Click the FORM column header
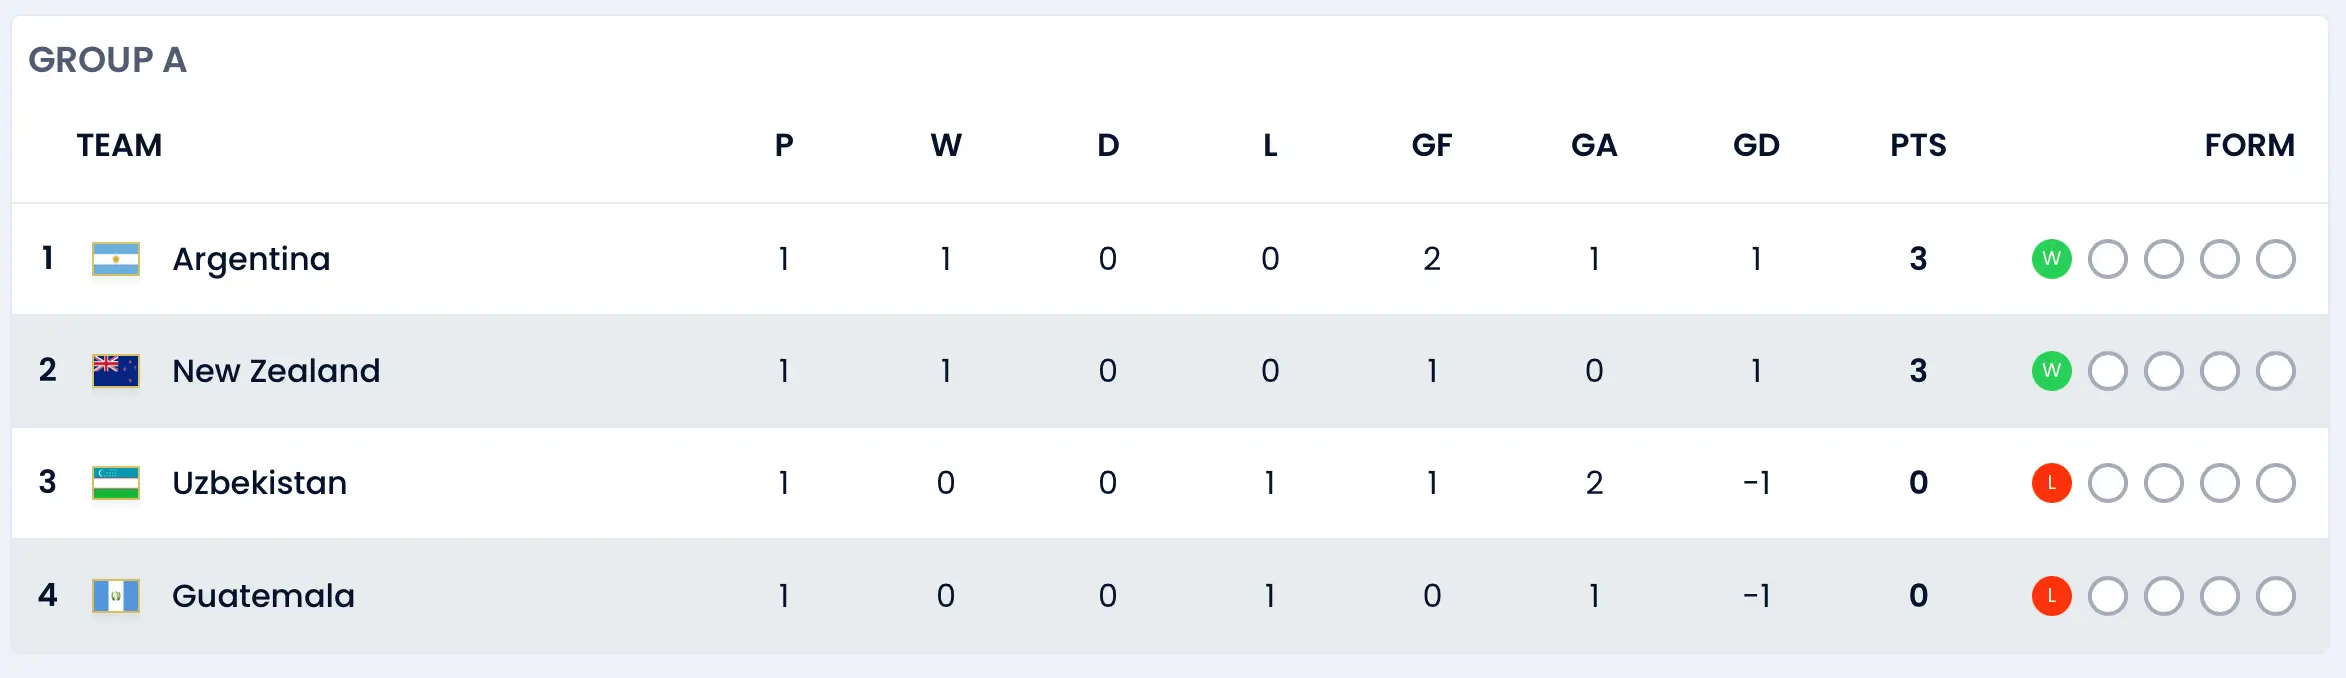The image size is (2346, 678). (2249, 145)
